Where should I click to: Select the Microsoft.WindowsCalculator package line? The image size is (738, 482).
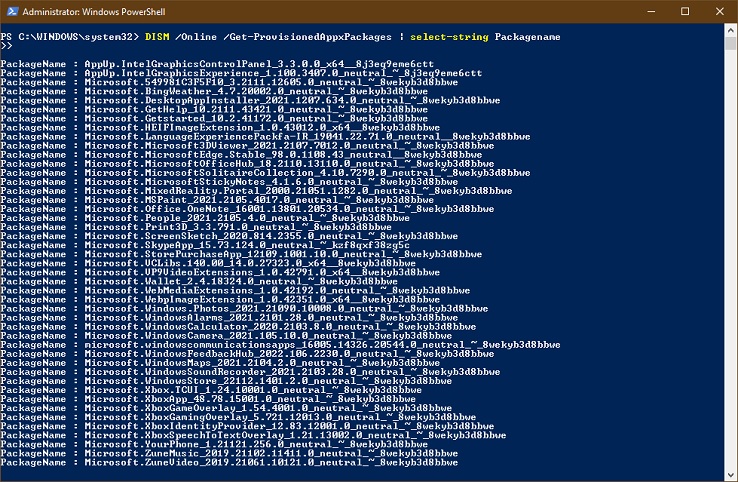238,327
